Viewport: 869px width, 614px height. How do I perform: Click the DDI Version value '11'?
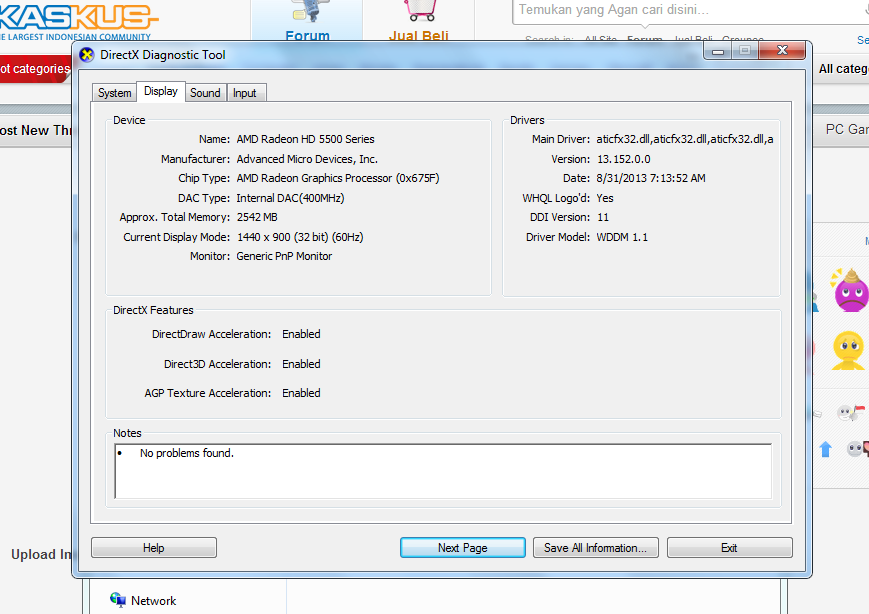click(x=603, y=217)
